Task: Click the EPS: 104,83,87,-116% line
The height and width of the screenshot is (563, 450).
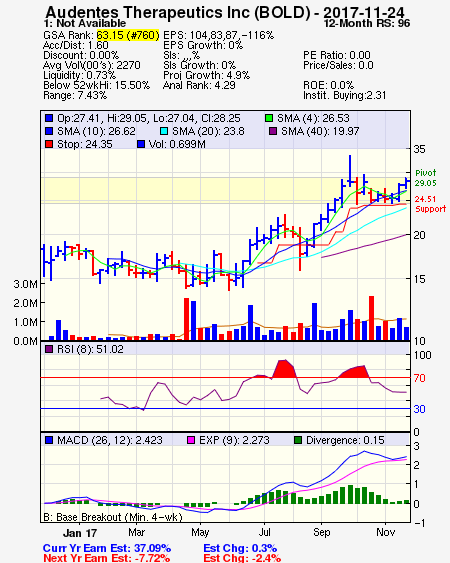Action: point(218,35)
